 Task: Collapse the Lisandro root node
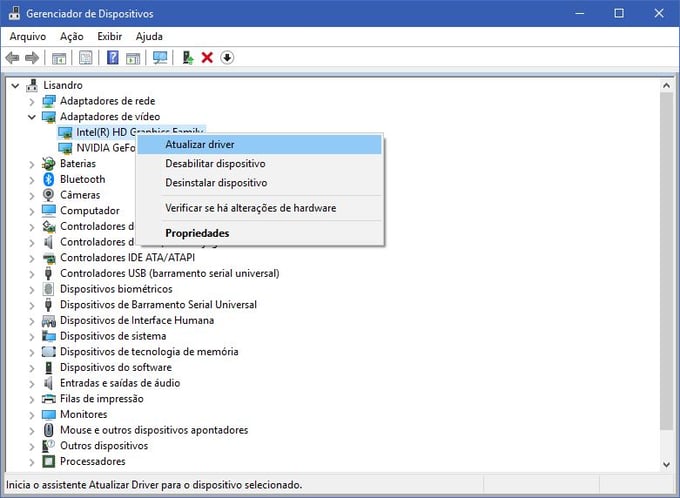point(15,86)
